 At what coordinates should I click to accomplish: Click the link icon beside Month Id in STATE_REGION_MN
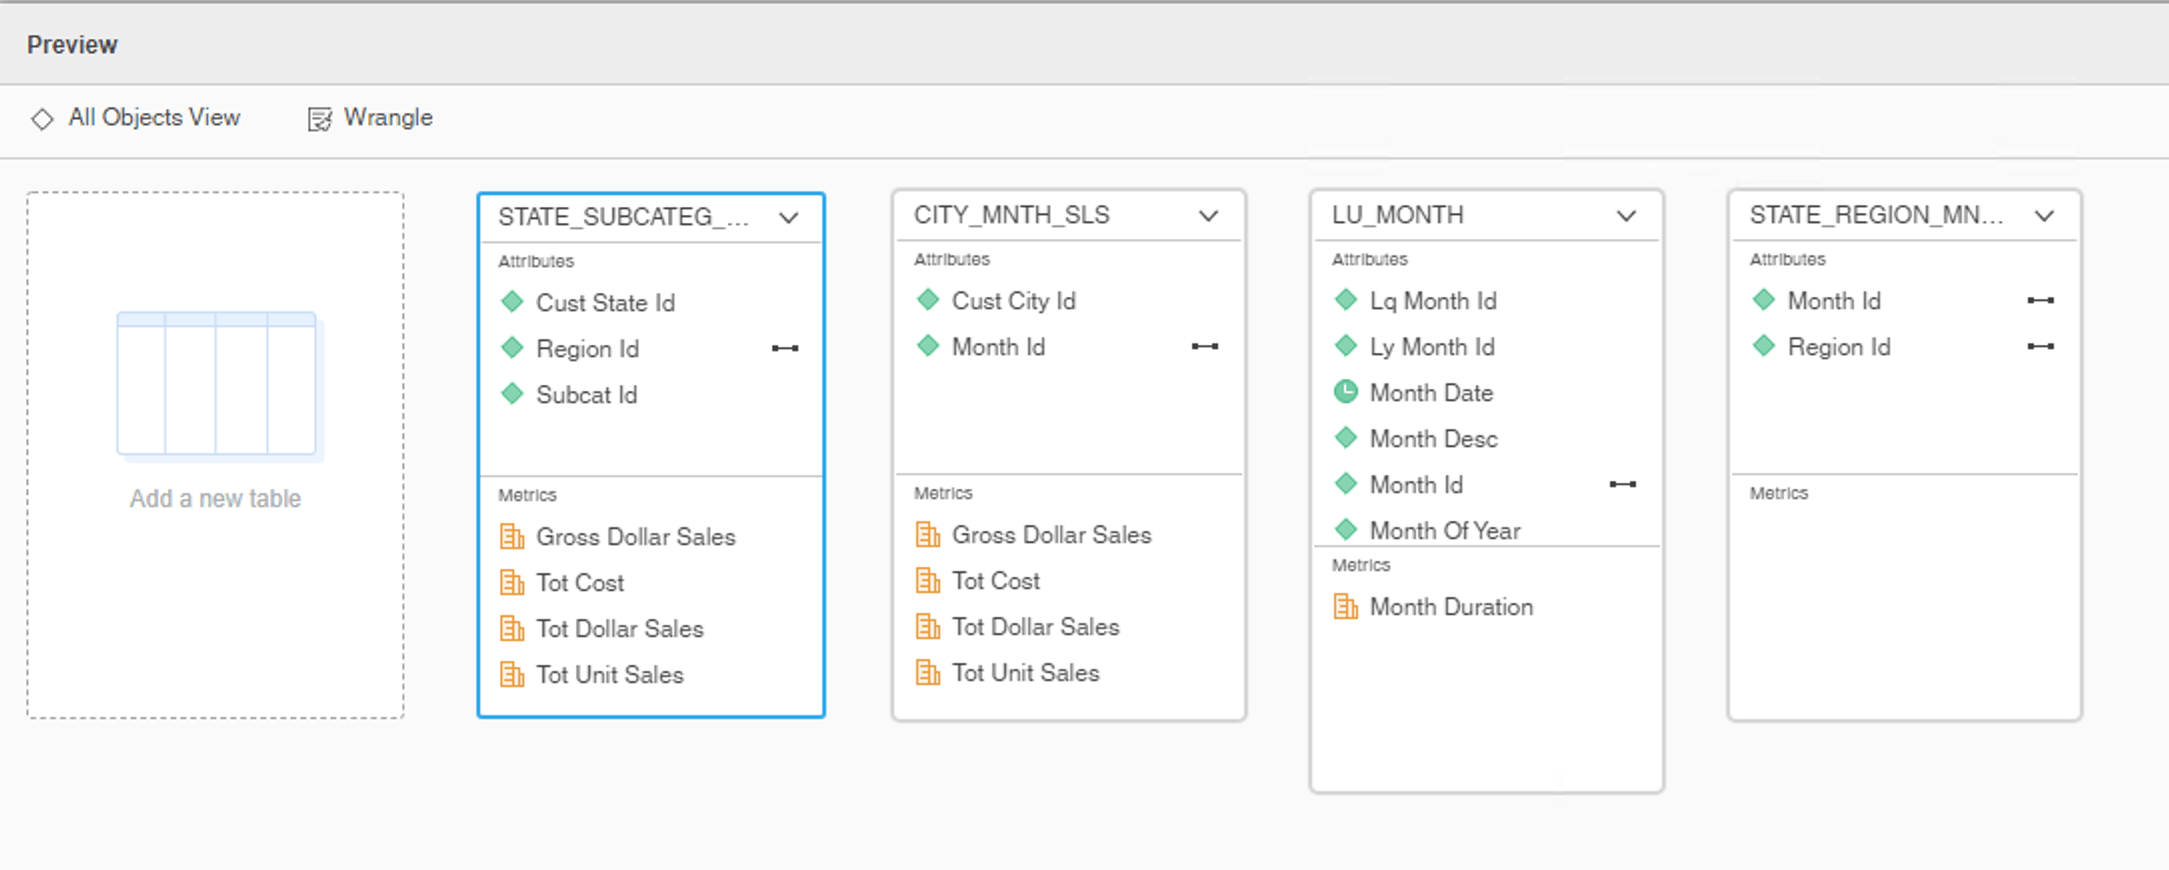click(x=2041, y=300)
